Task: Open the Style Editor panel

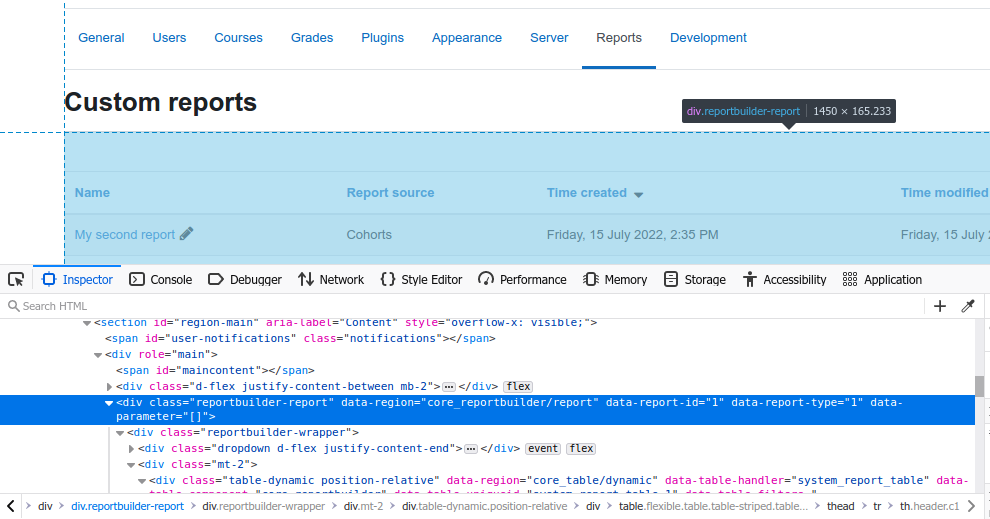Action: tap(421, 279)
